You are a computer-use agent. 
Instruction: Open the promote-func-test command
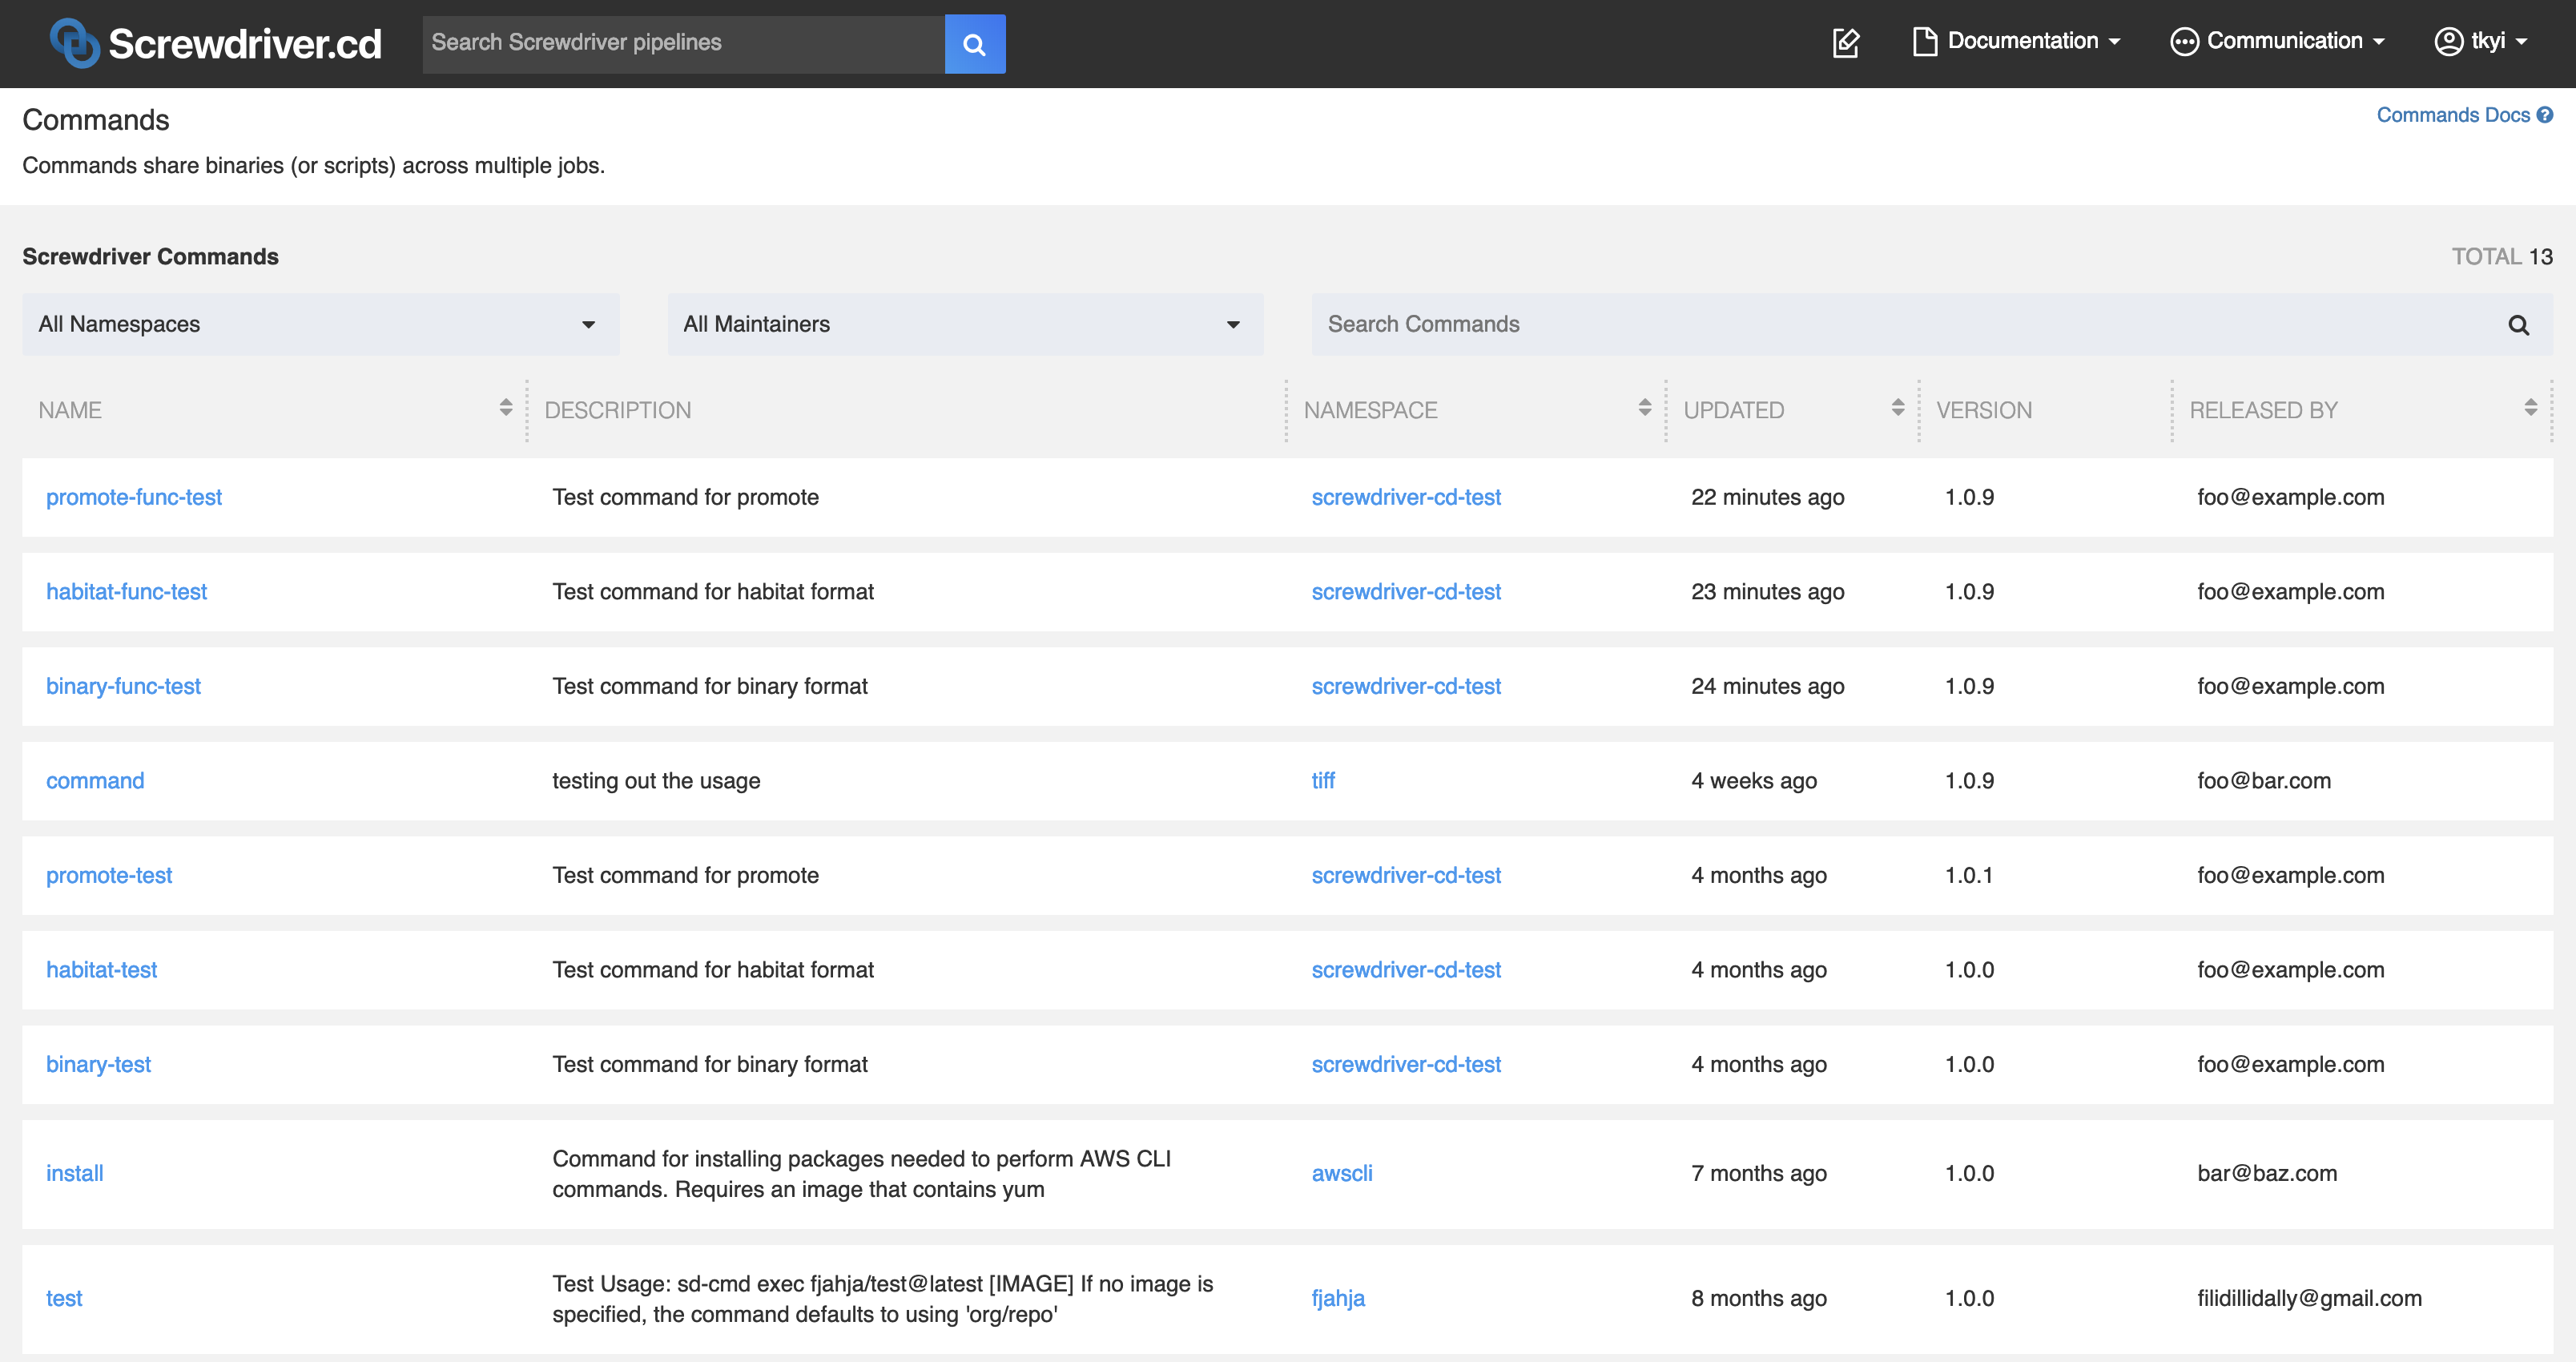[134, 497]
